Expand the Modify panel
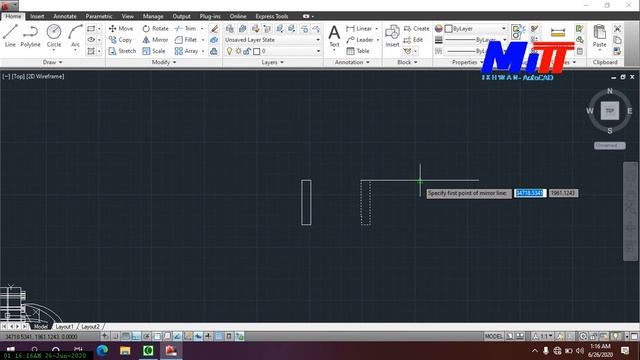 click(x=164, y=62)
